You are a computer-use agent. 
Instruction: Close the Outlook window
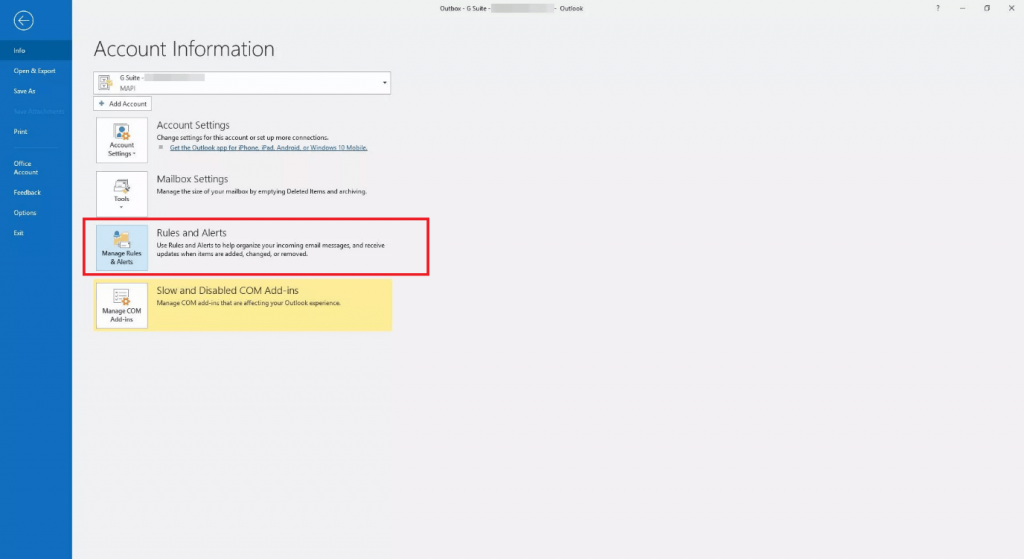pyautogui.click(x=1012, y=8)
